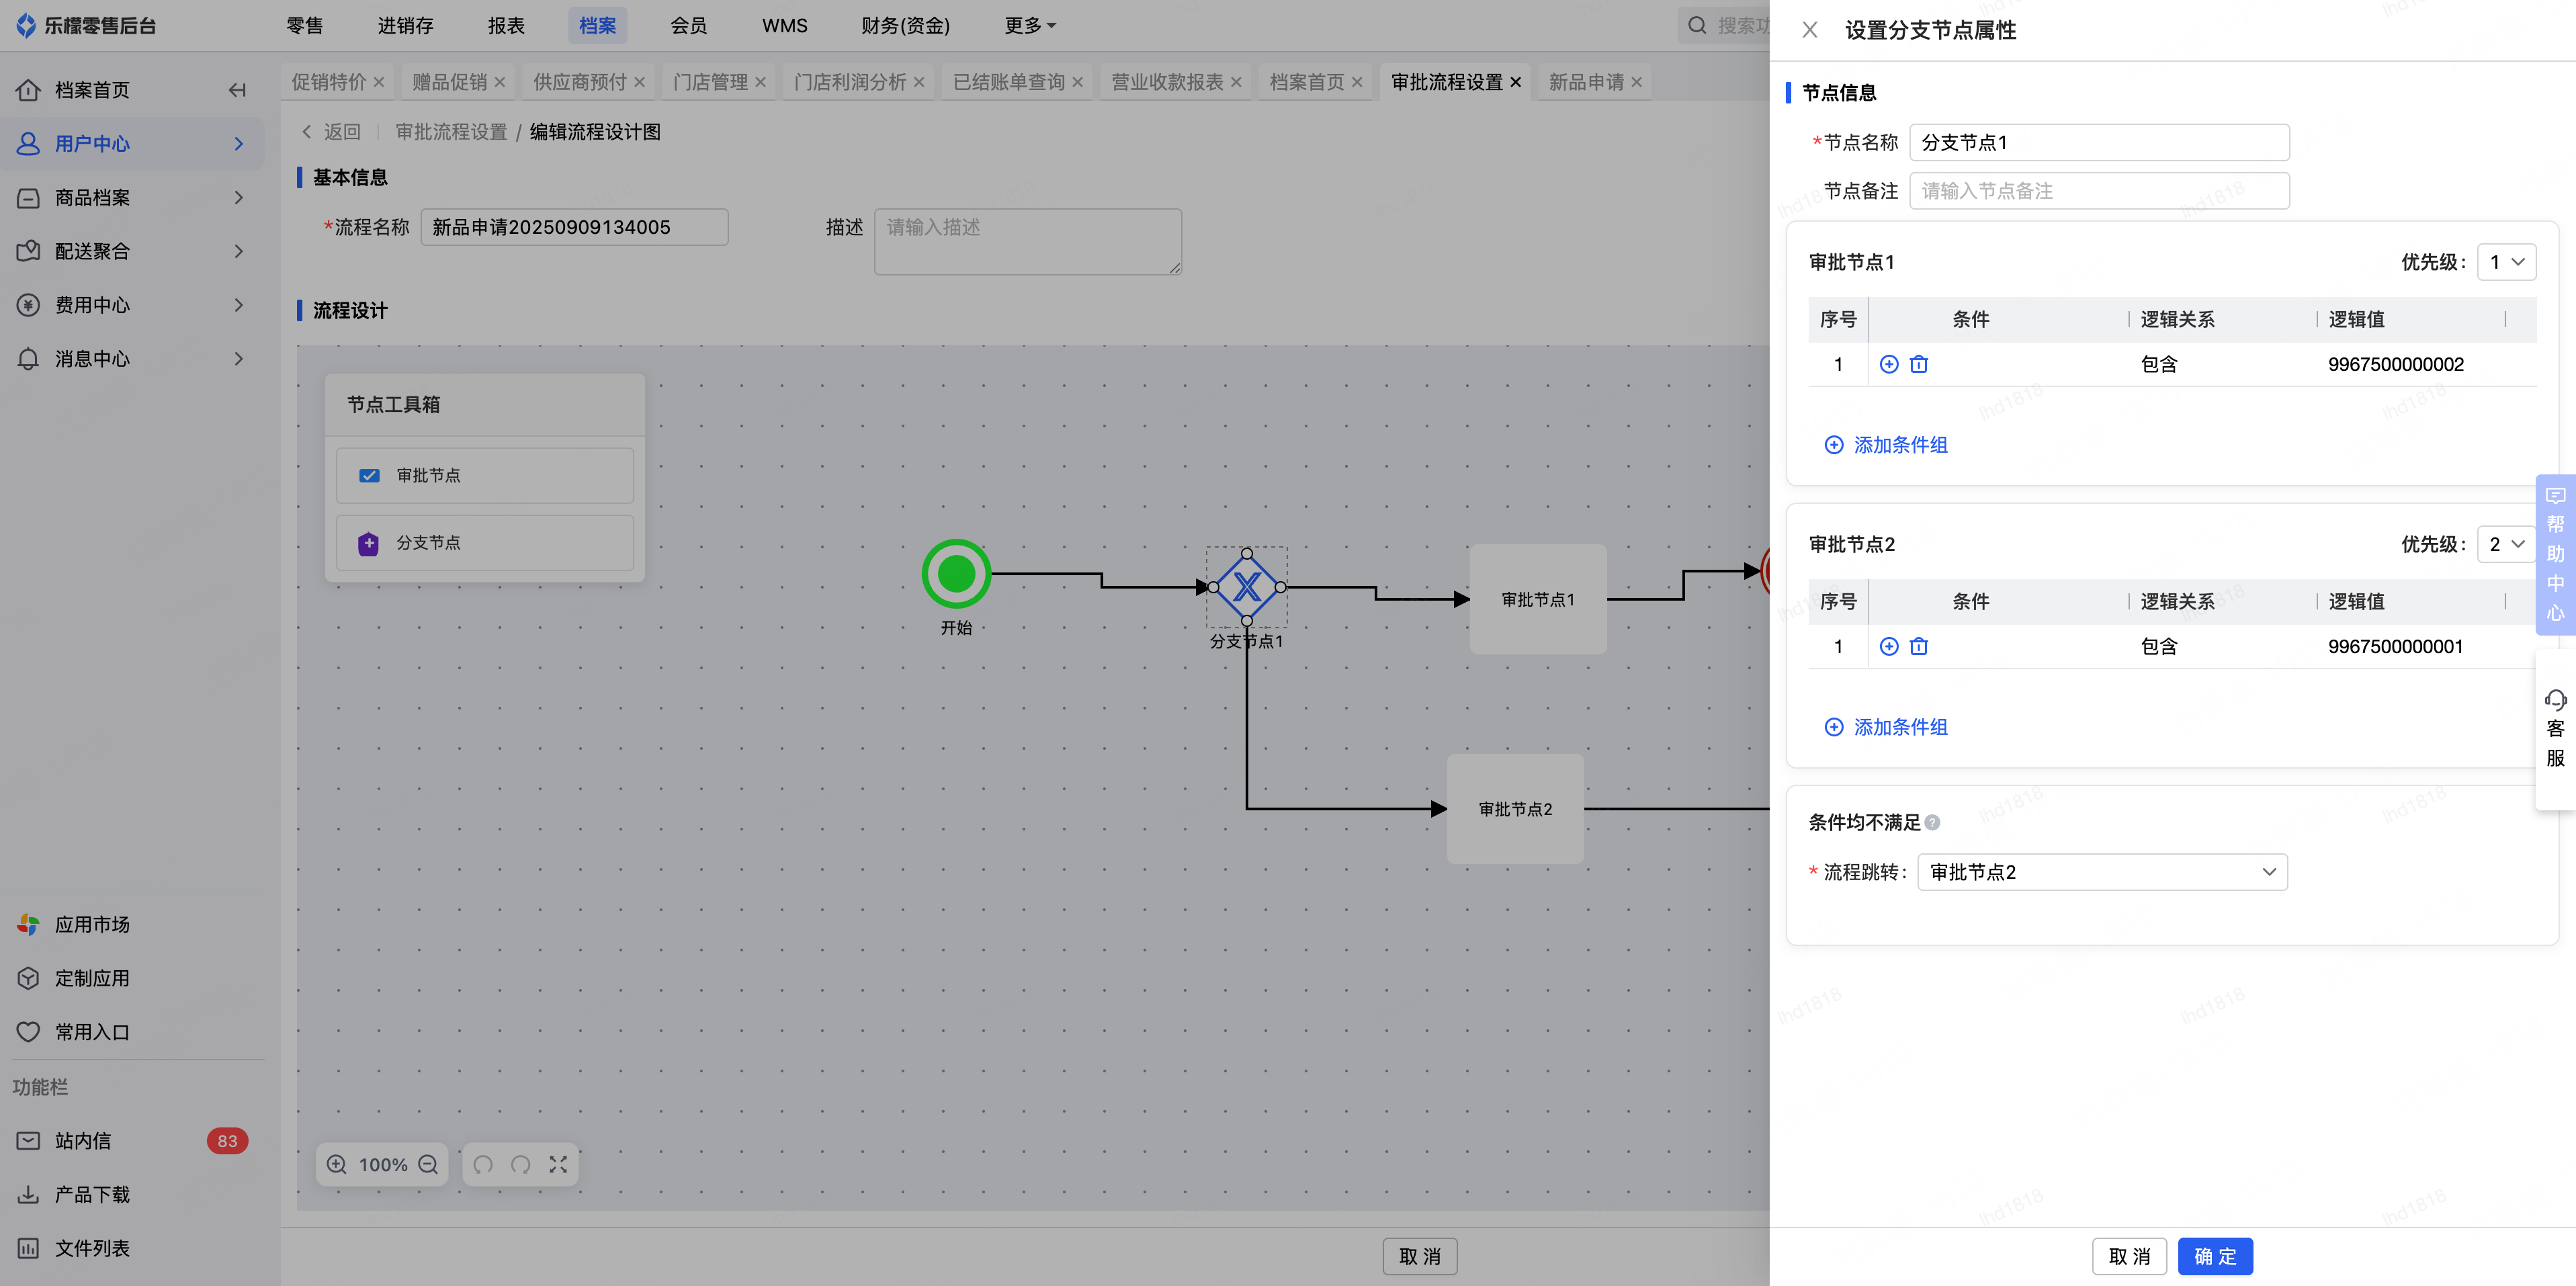
Task: Select the 分支节点1 diamond gateway on canvas
Action: click(1246, 587)
